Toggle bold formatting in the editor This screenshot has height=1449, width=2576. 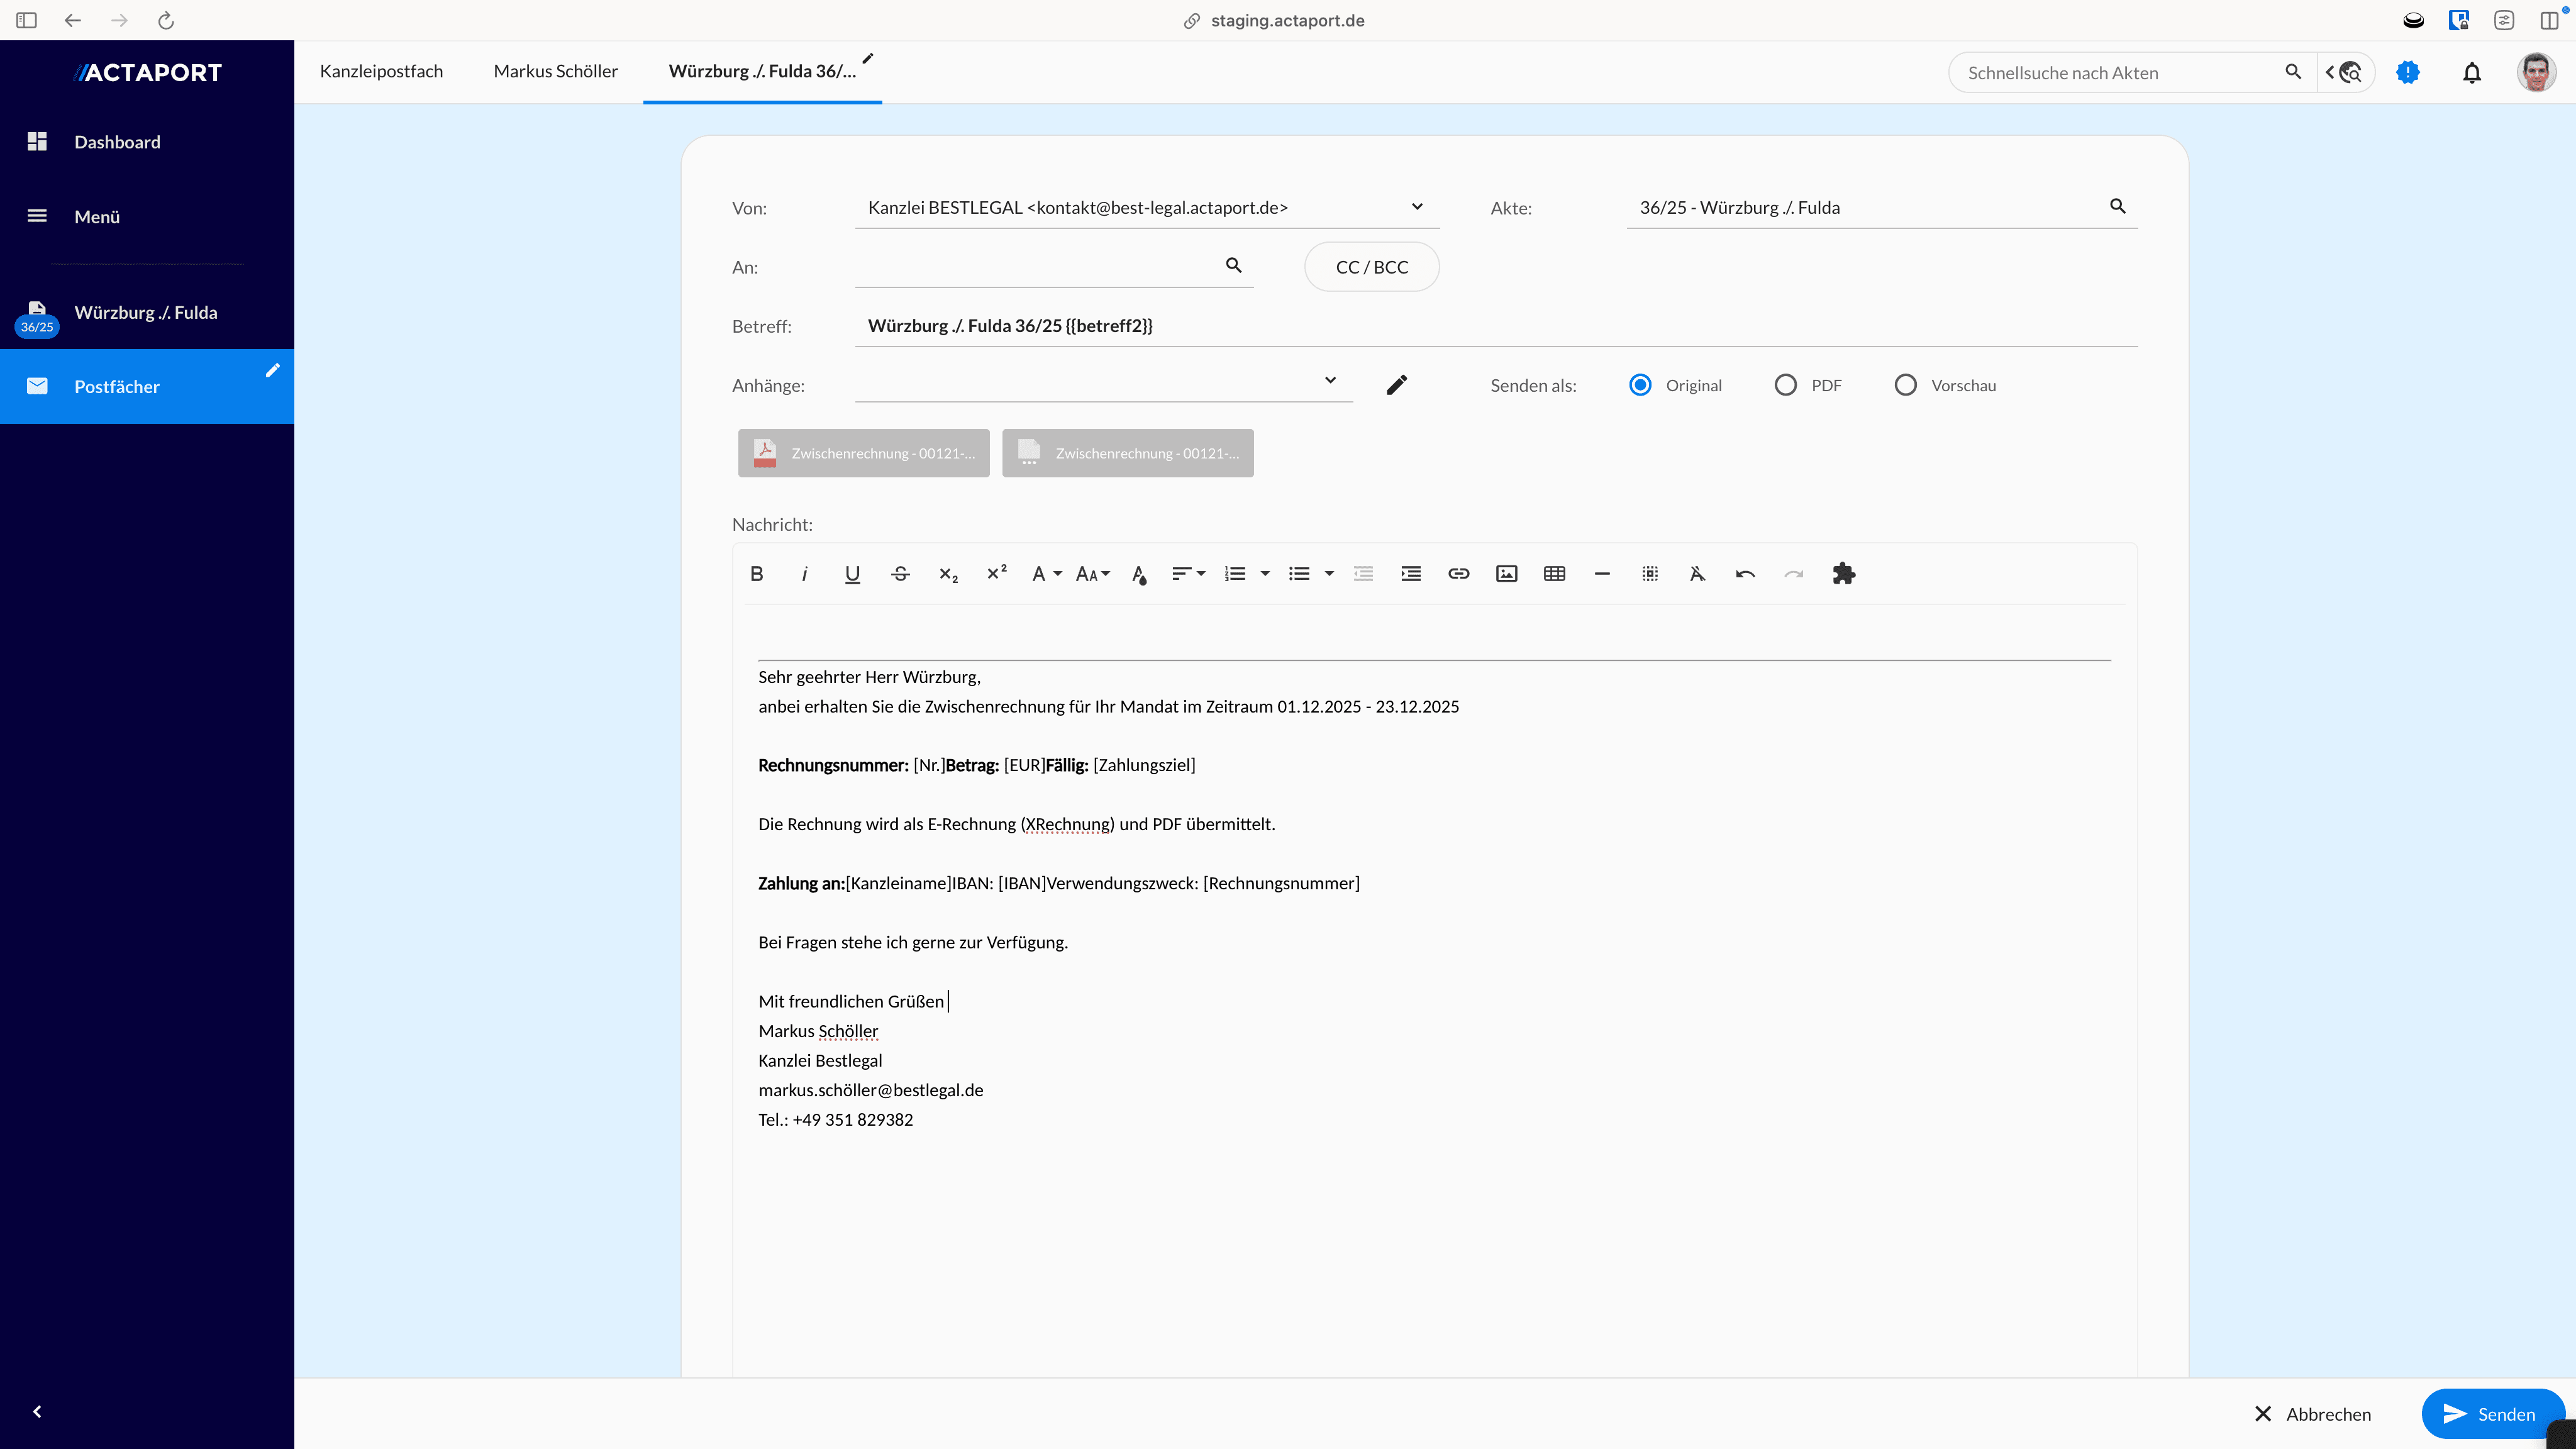click(757, 573)
